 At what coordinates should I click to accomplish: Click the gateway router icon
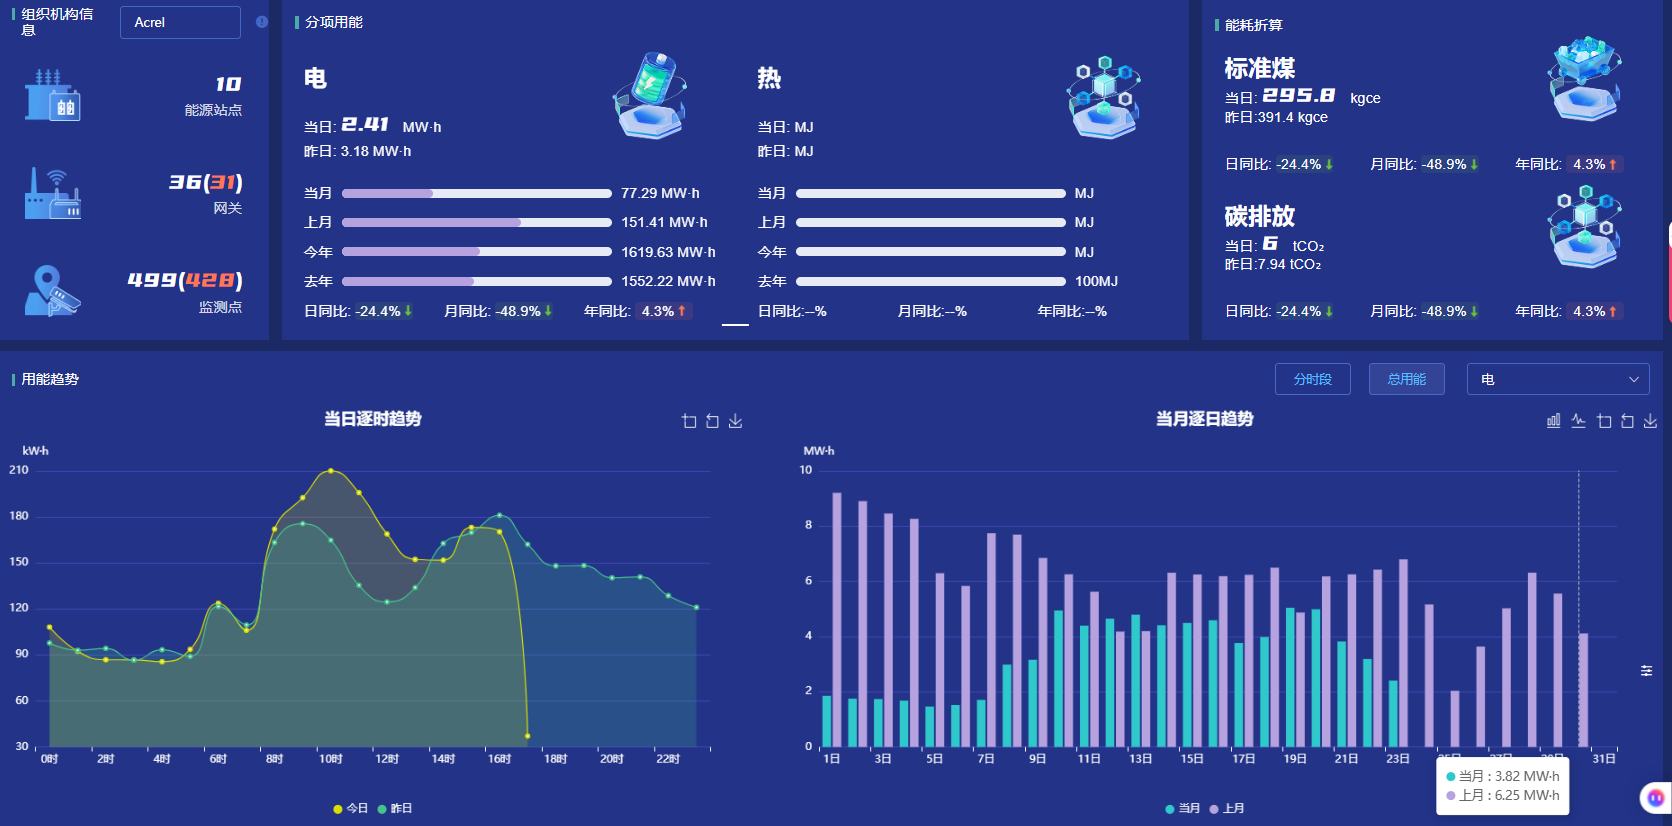click(53, 193)
